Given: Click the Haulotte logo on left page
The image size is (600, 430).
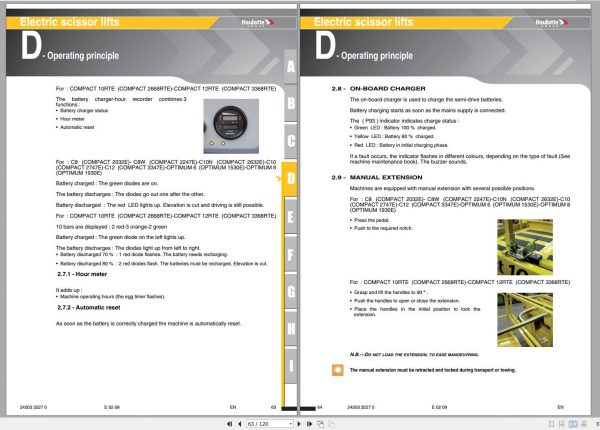Looking at the screenshot, I should pos(258,23).
